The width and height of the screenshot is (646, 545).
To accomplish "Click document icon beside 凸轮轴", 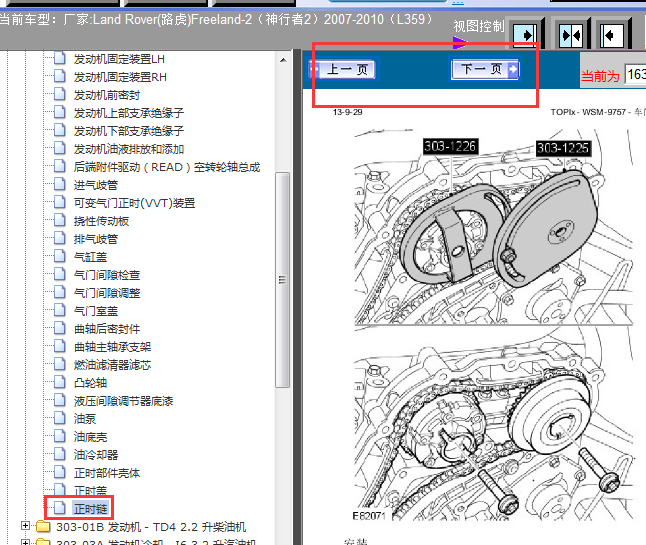I will point(60,382).
